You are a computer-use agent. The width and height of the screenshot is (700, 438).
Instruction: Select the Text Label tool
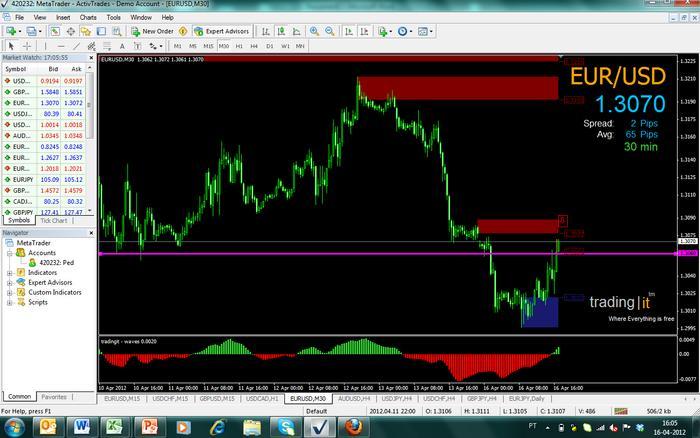pos(137,46)
